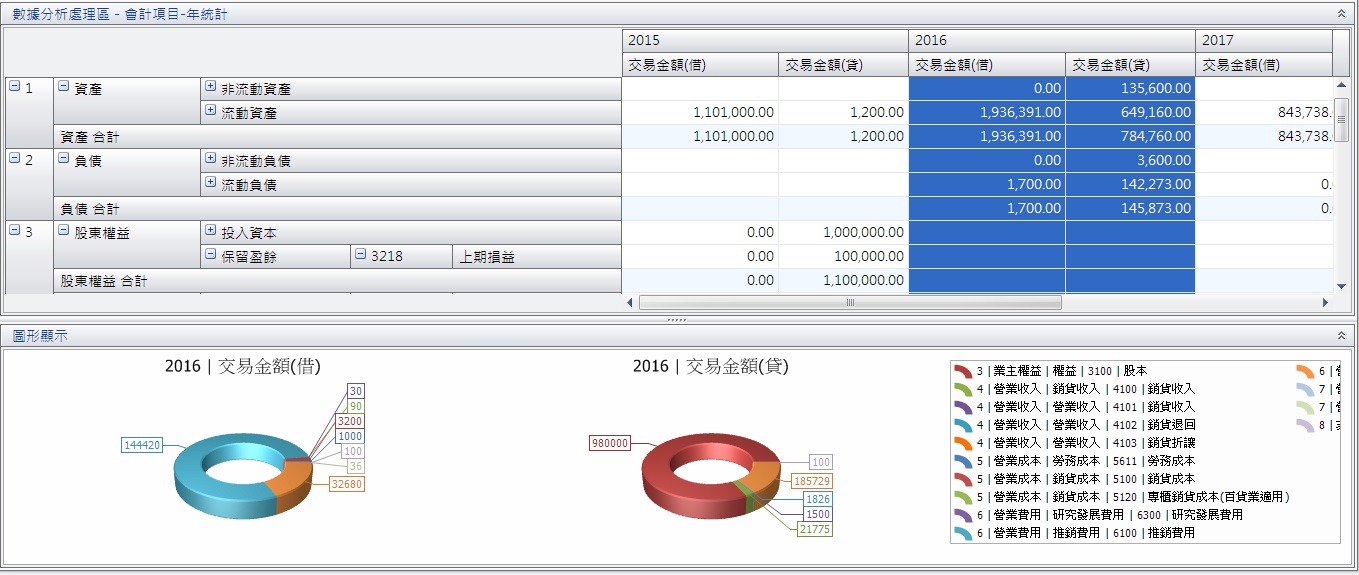Click the 185729 data label on credit chart
Screen dimensions: 1359x575
[811, 481]
